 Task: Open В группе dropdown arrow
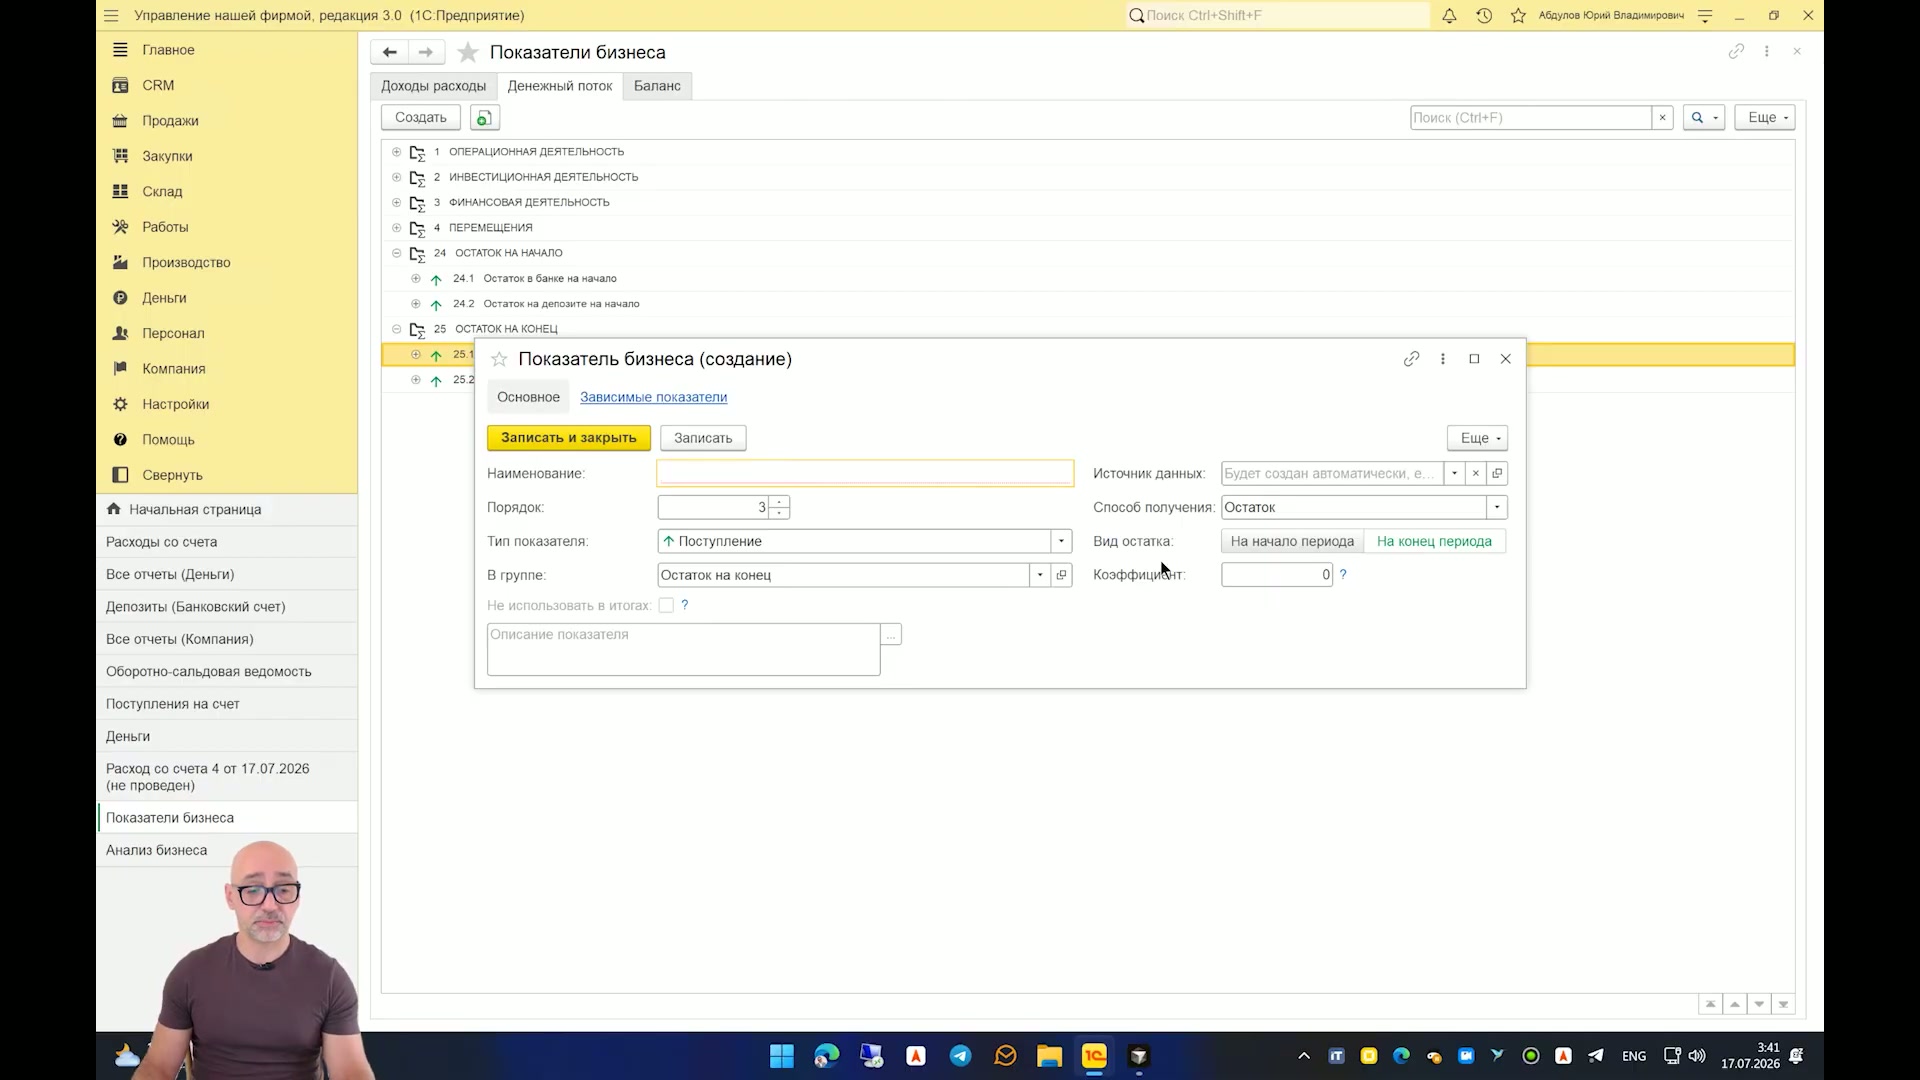[x=1040, y=575]
